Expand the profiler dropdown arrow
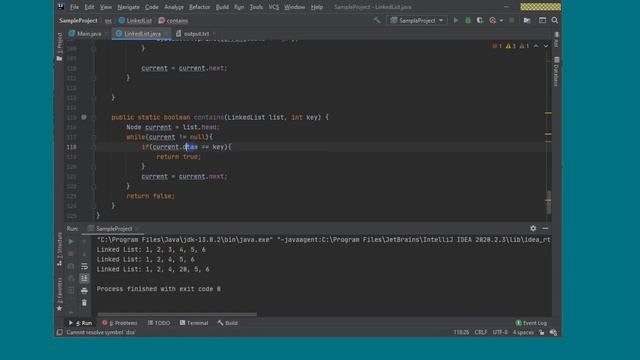This screenshot has height=360, width=640. (501, 20)
